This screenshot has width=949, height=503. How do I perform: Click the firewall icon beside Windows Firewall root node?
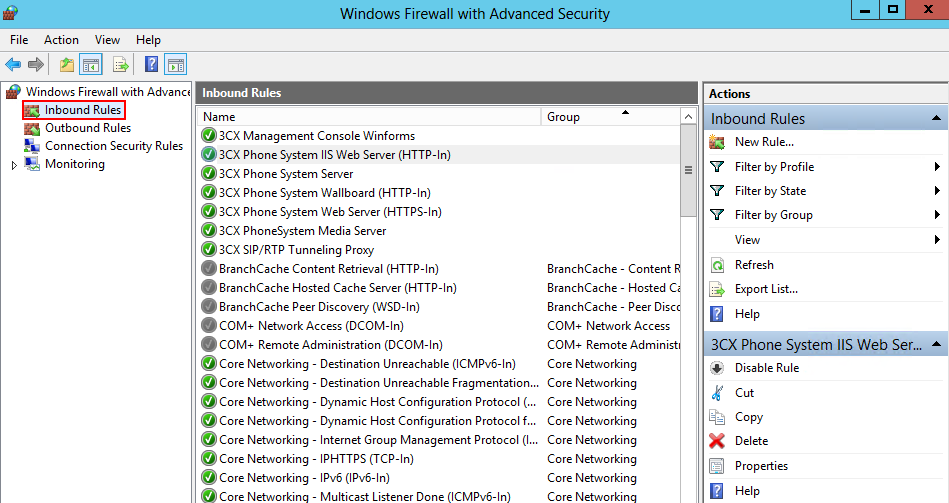(13, 92)
